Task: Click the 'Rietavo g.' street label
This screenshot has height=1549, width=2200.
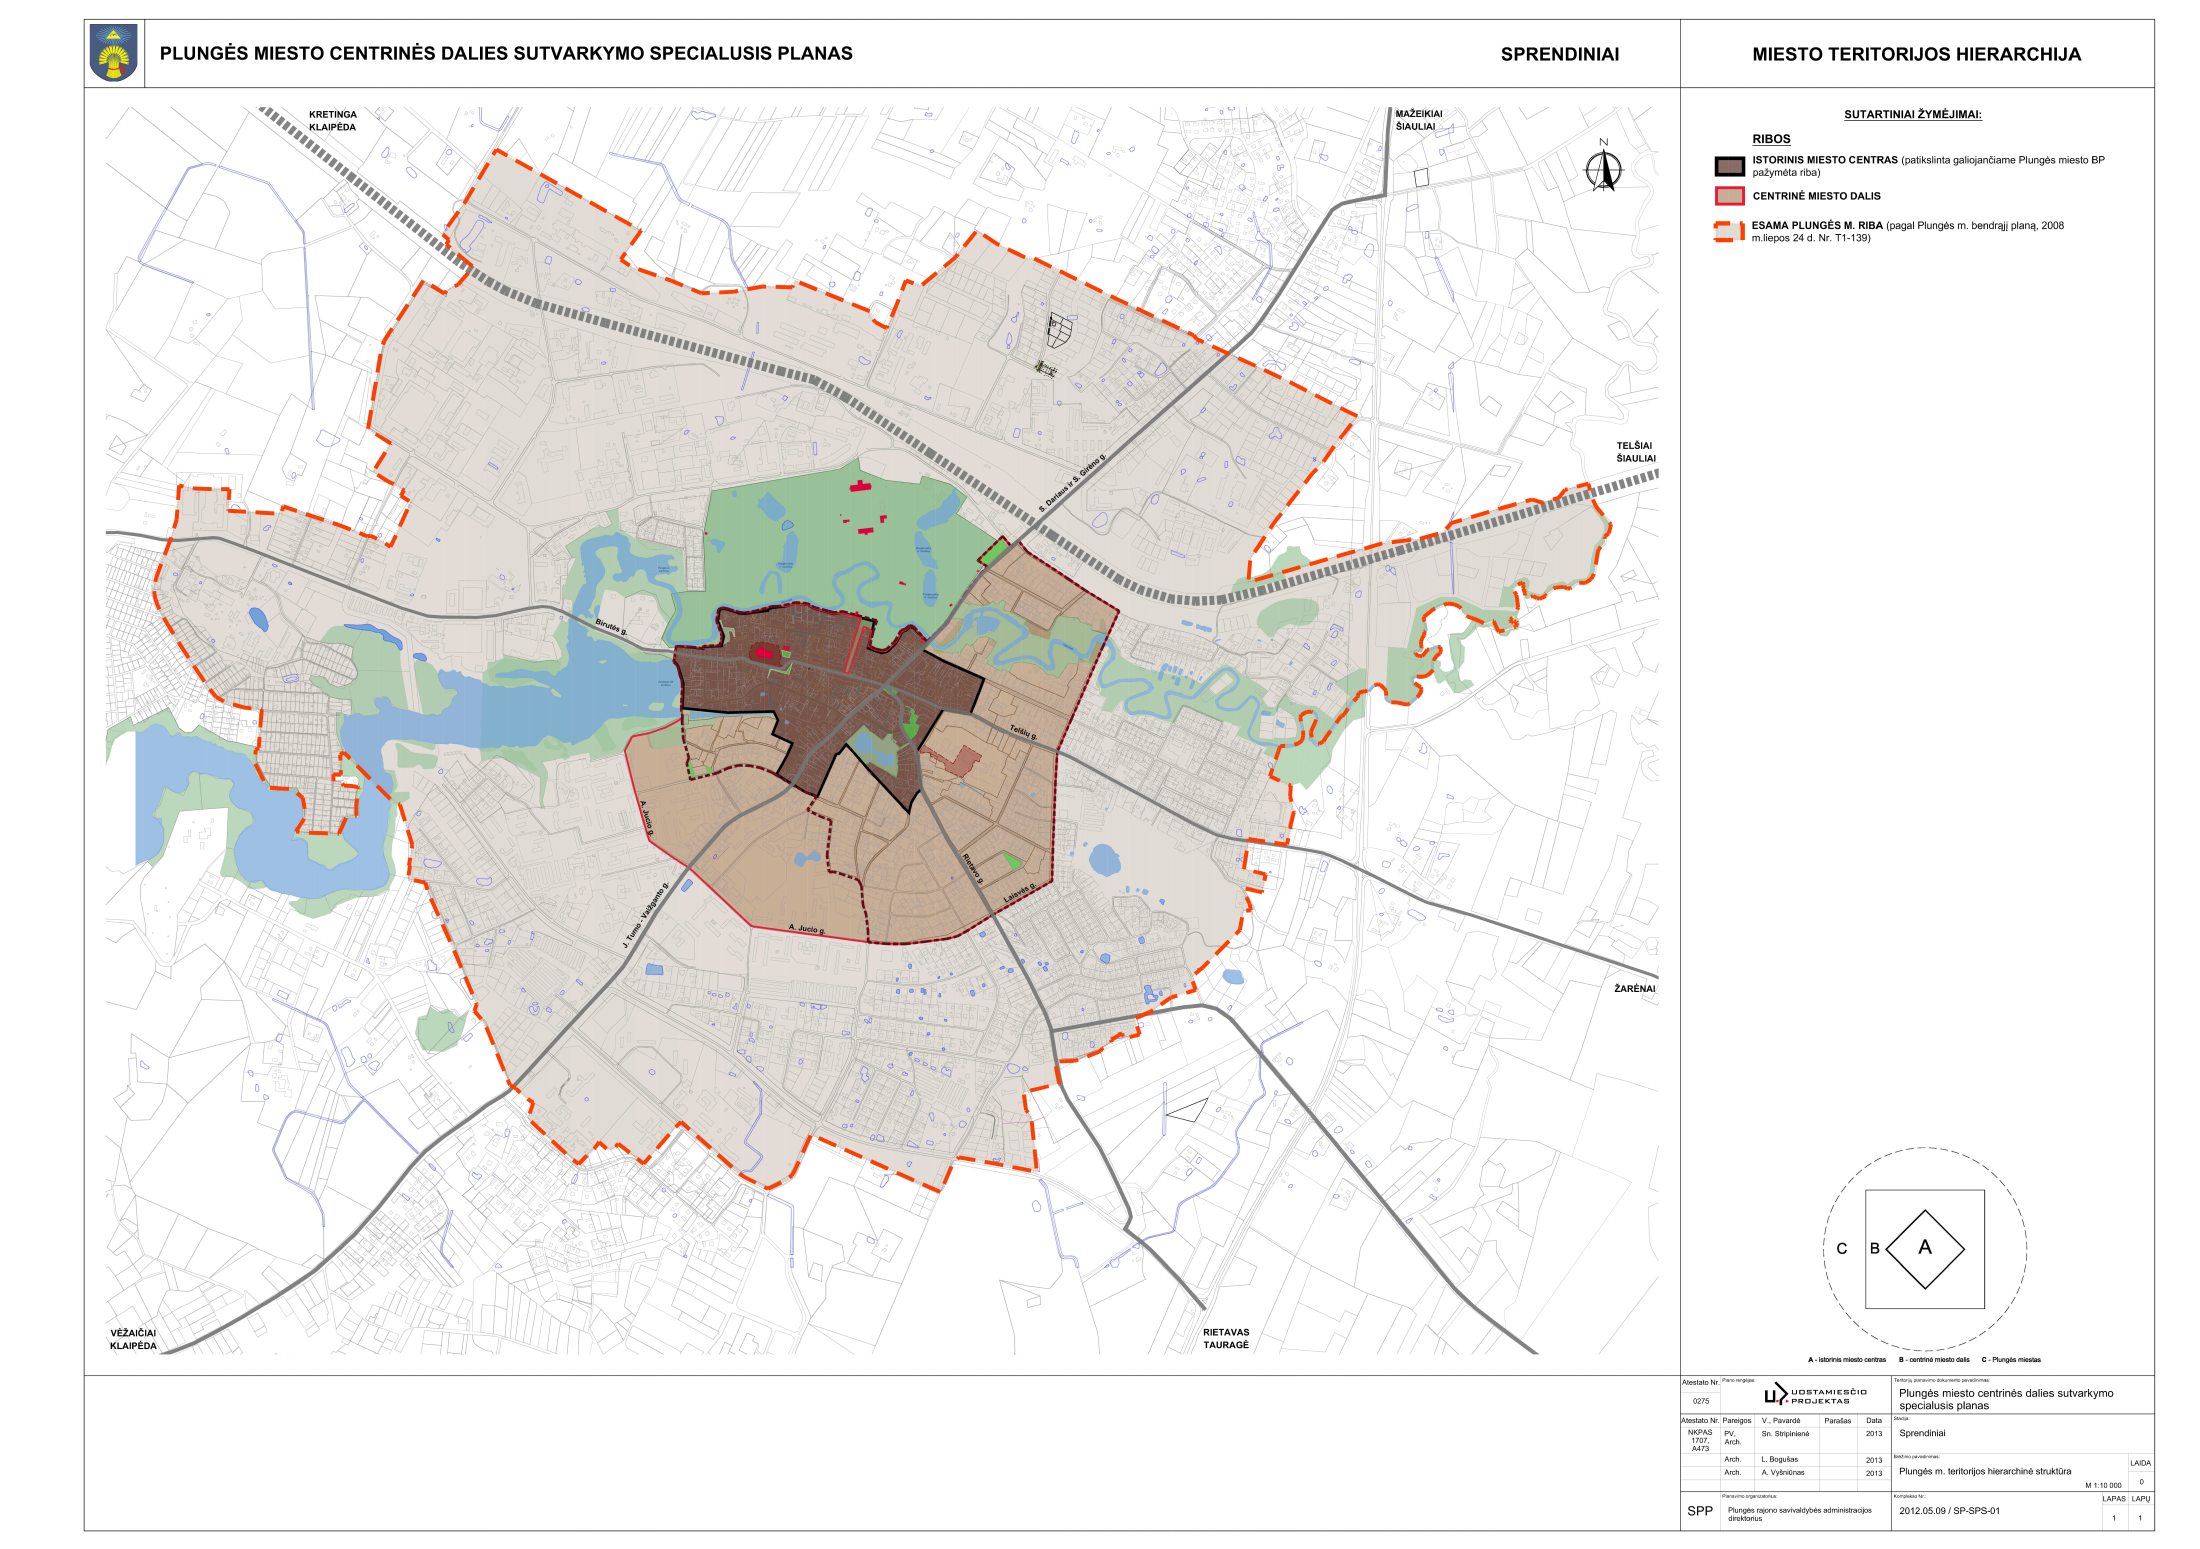Action: 972,868
